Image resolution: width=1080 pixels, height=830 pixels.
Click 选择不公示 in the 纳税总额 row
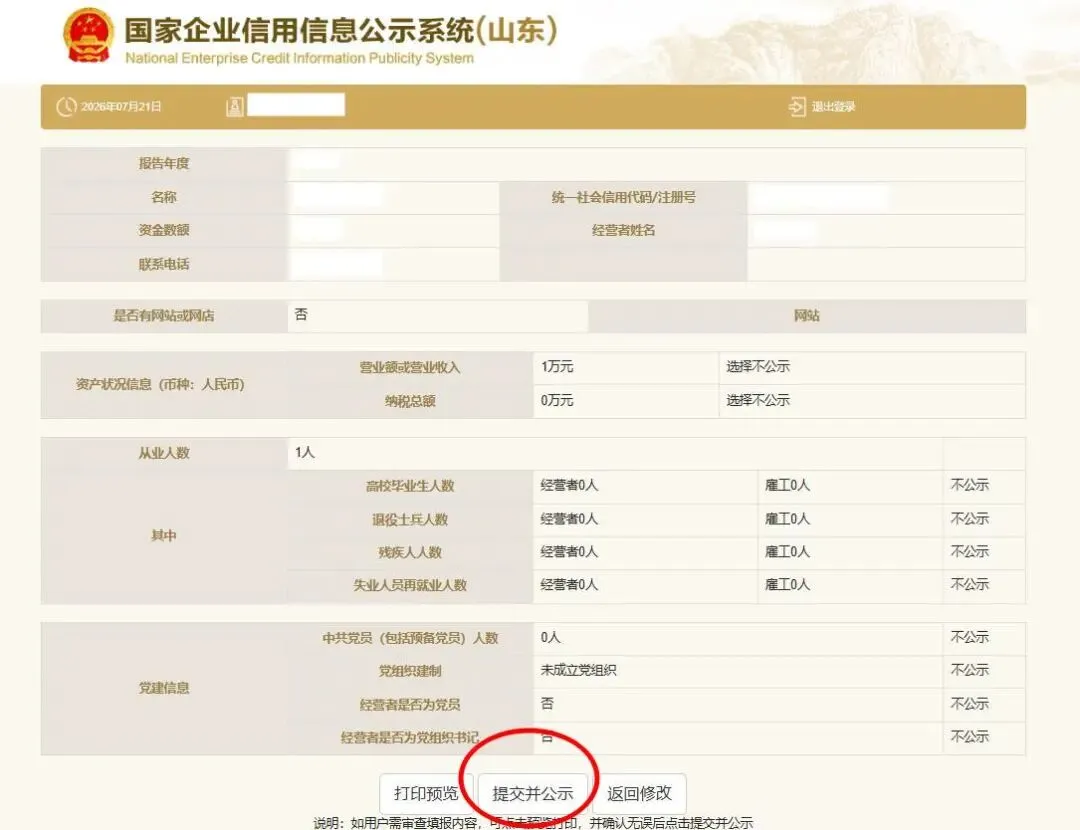[758, 400]
